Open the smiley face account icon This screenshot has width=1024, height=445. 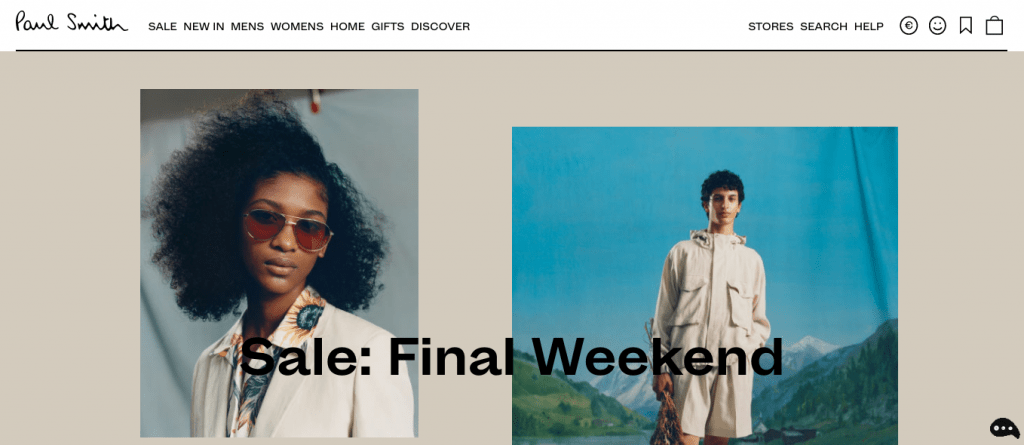point(937,25)
